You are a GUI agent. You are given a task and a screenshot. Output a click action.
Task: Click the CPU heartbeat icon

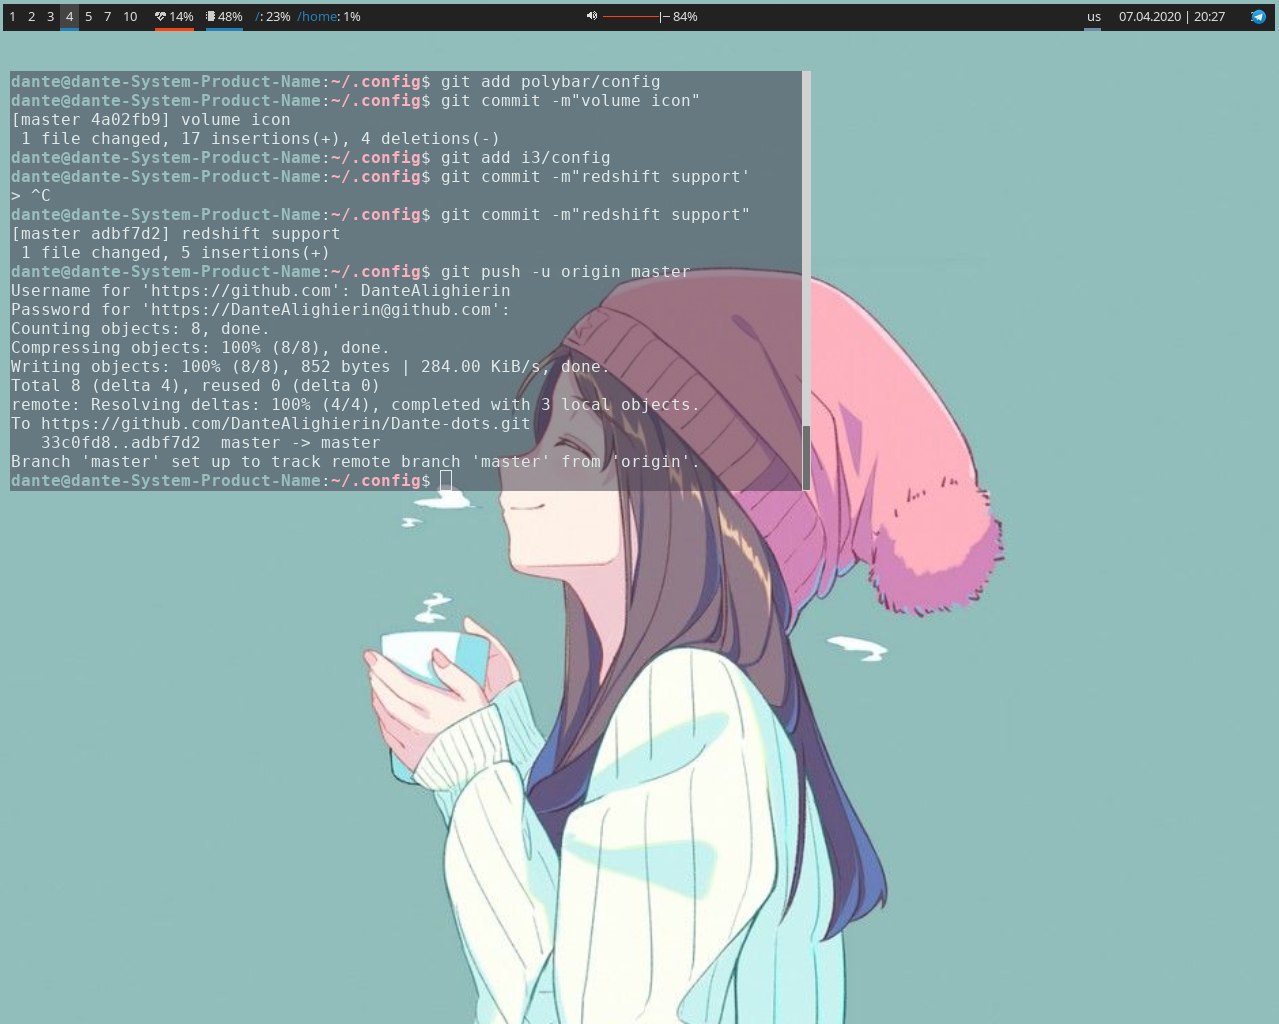pyautogui.click(x=160, y=17)
